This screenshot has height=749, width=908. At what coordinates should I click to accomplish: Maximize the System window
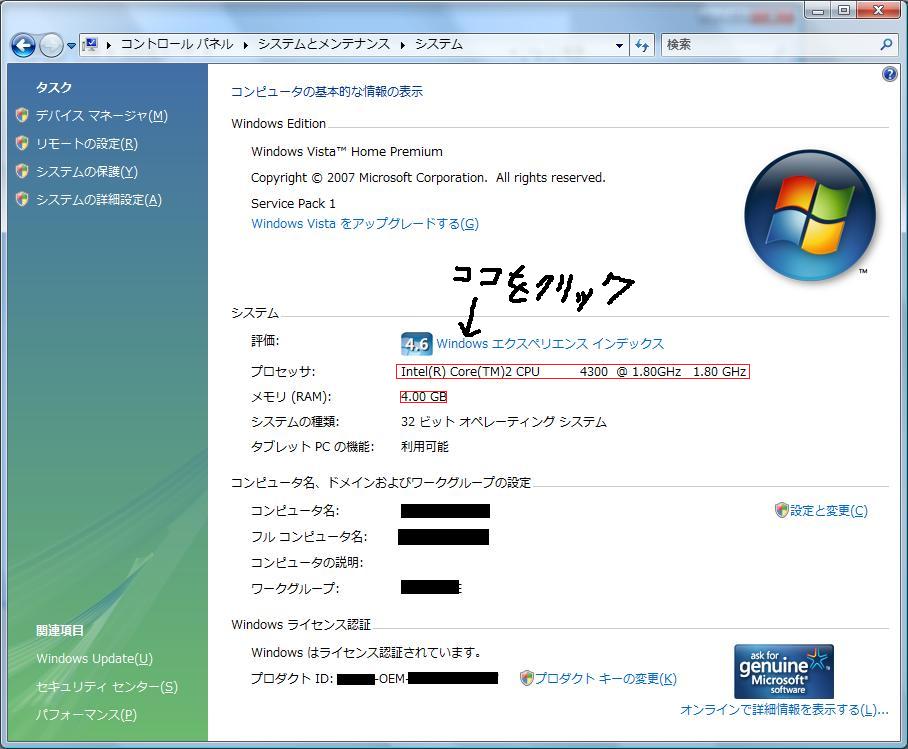844,10
